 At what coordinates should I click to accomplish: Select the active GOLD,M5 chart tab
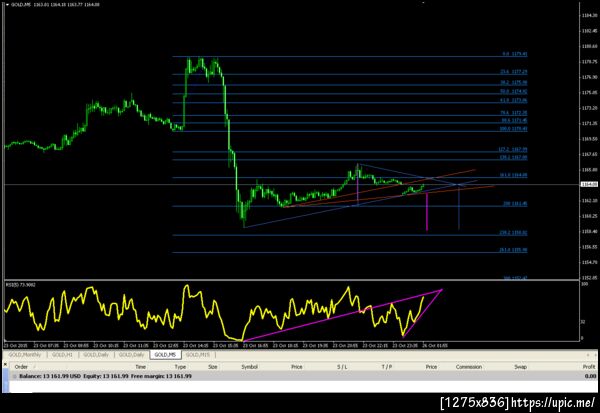165,355
